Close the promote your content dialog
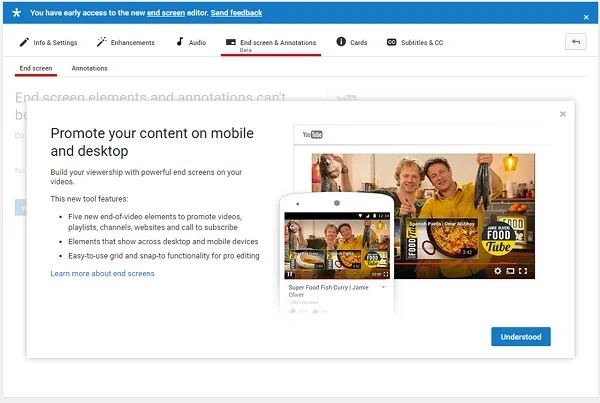The height and width of the screenshot is (403, 600). 562,114
